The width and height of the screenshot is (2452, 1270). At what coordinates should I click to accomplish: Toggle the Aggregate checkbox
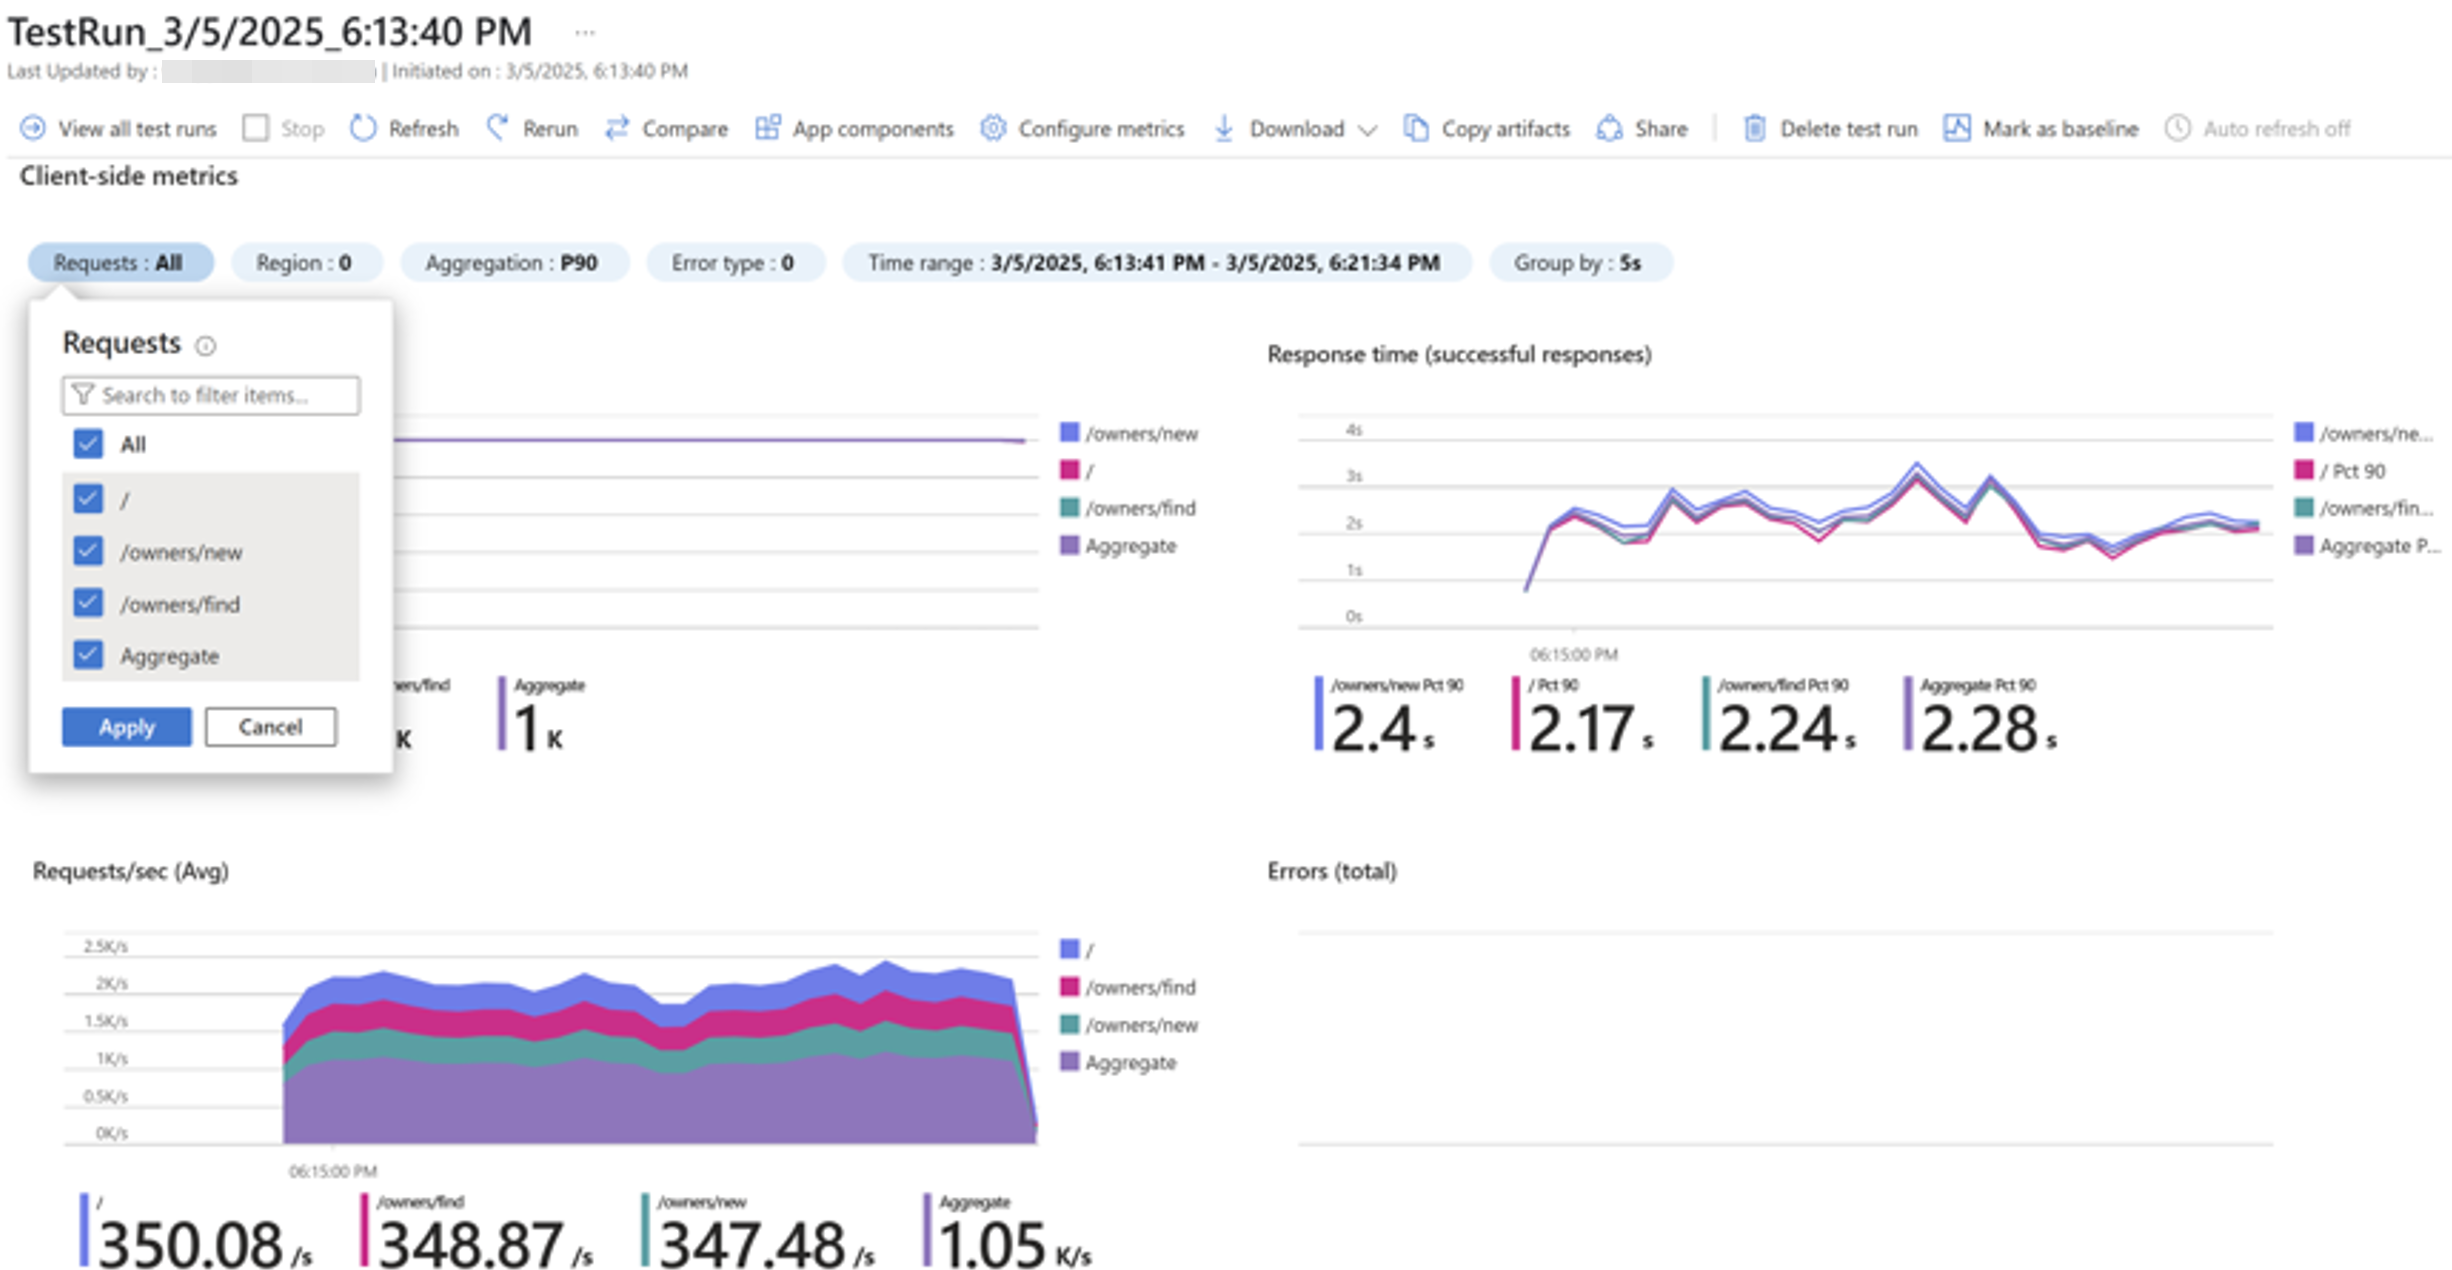pyautogui.click(x=88, y=655)
